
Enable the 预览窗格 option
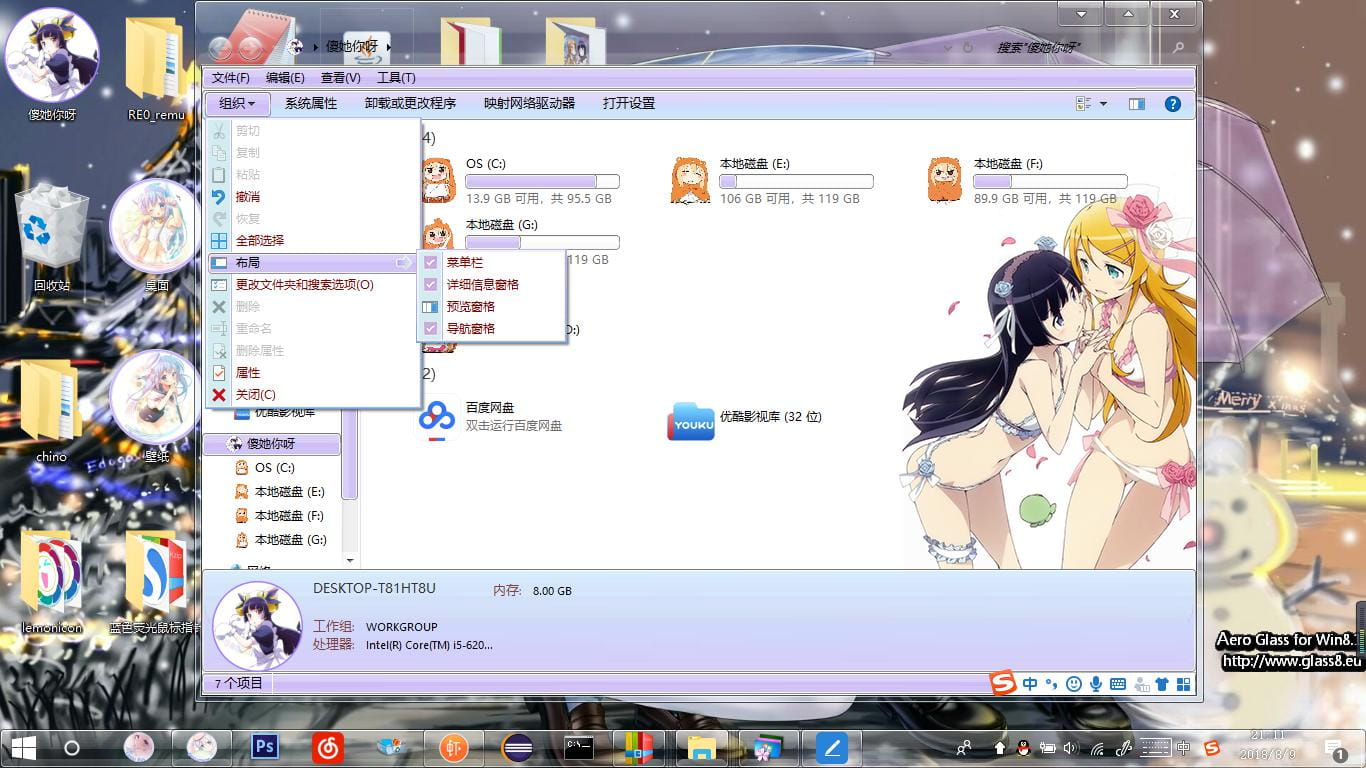(x=470, y=306)
